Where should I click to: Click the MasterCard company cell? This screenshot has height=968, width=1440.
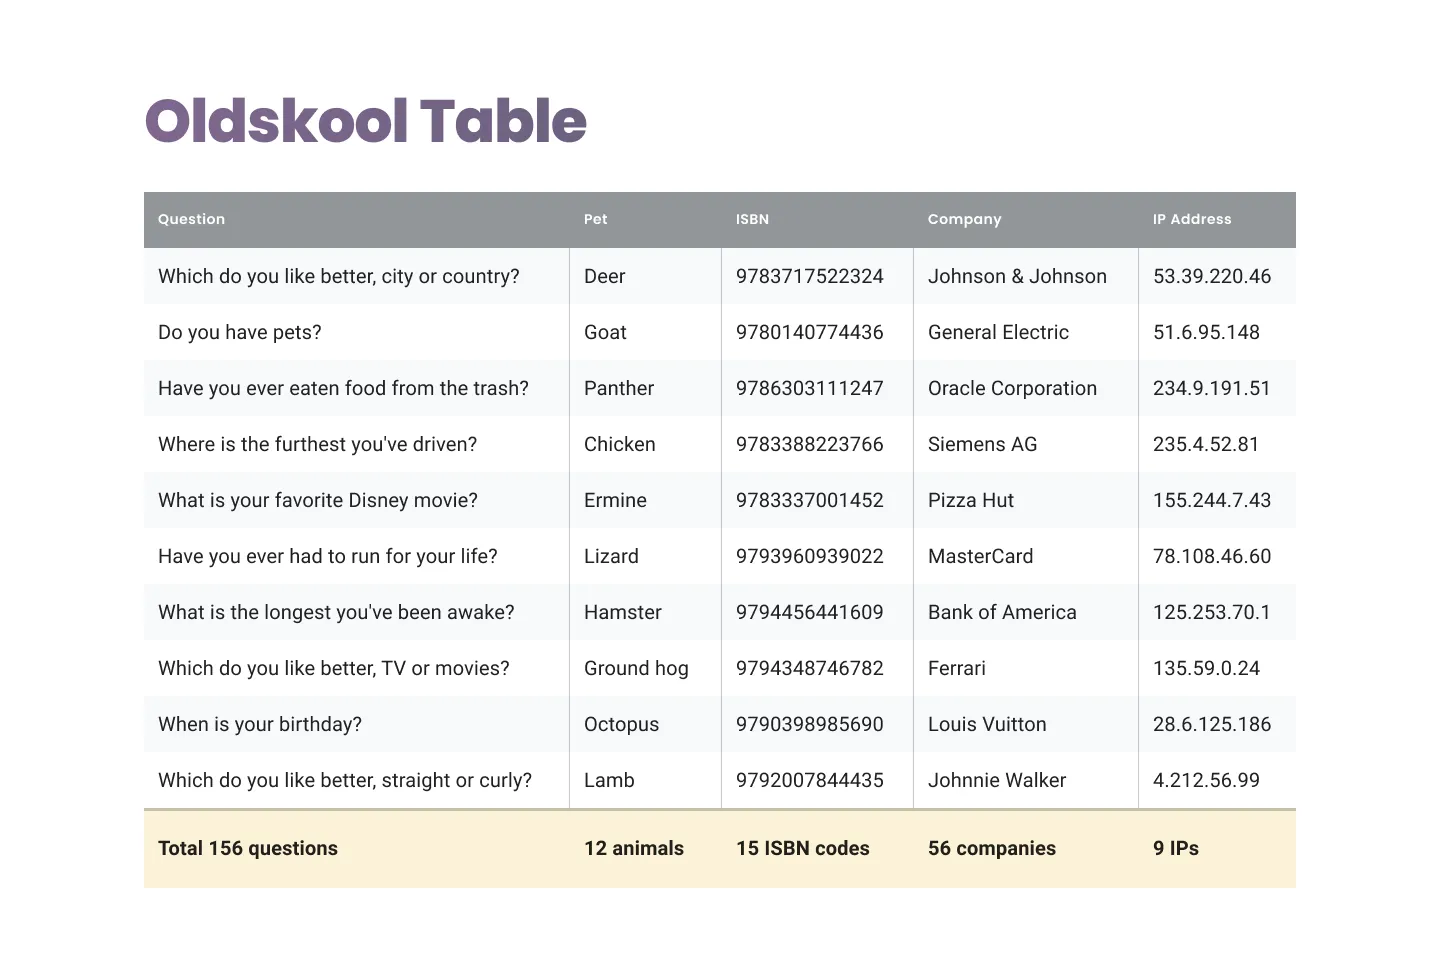(x=981, y=556)
